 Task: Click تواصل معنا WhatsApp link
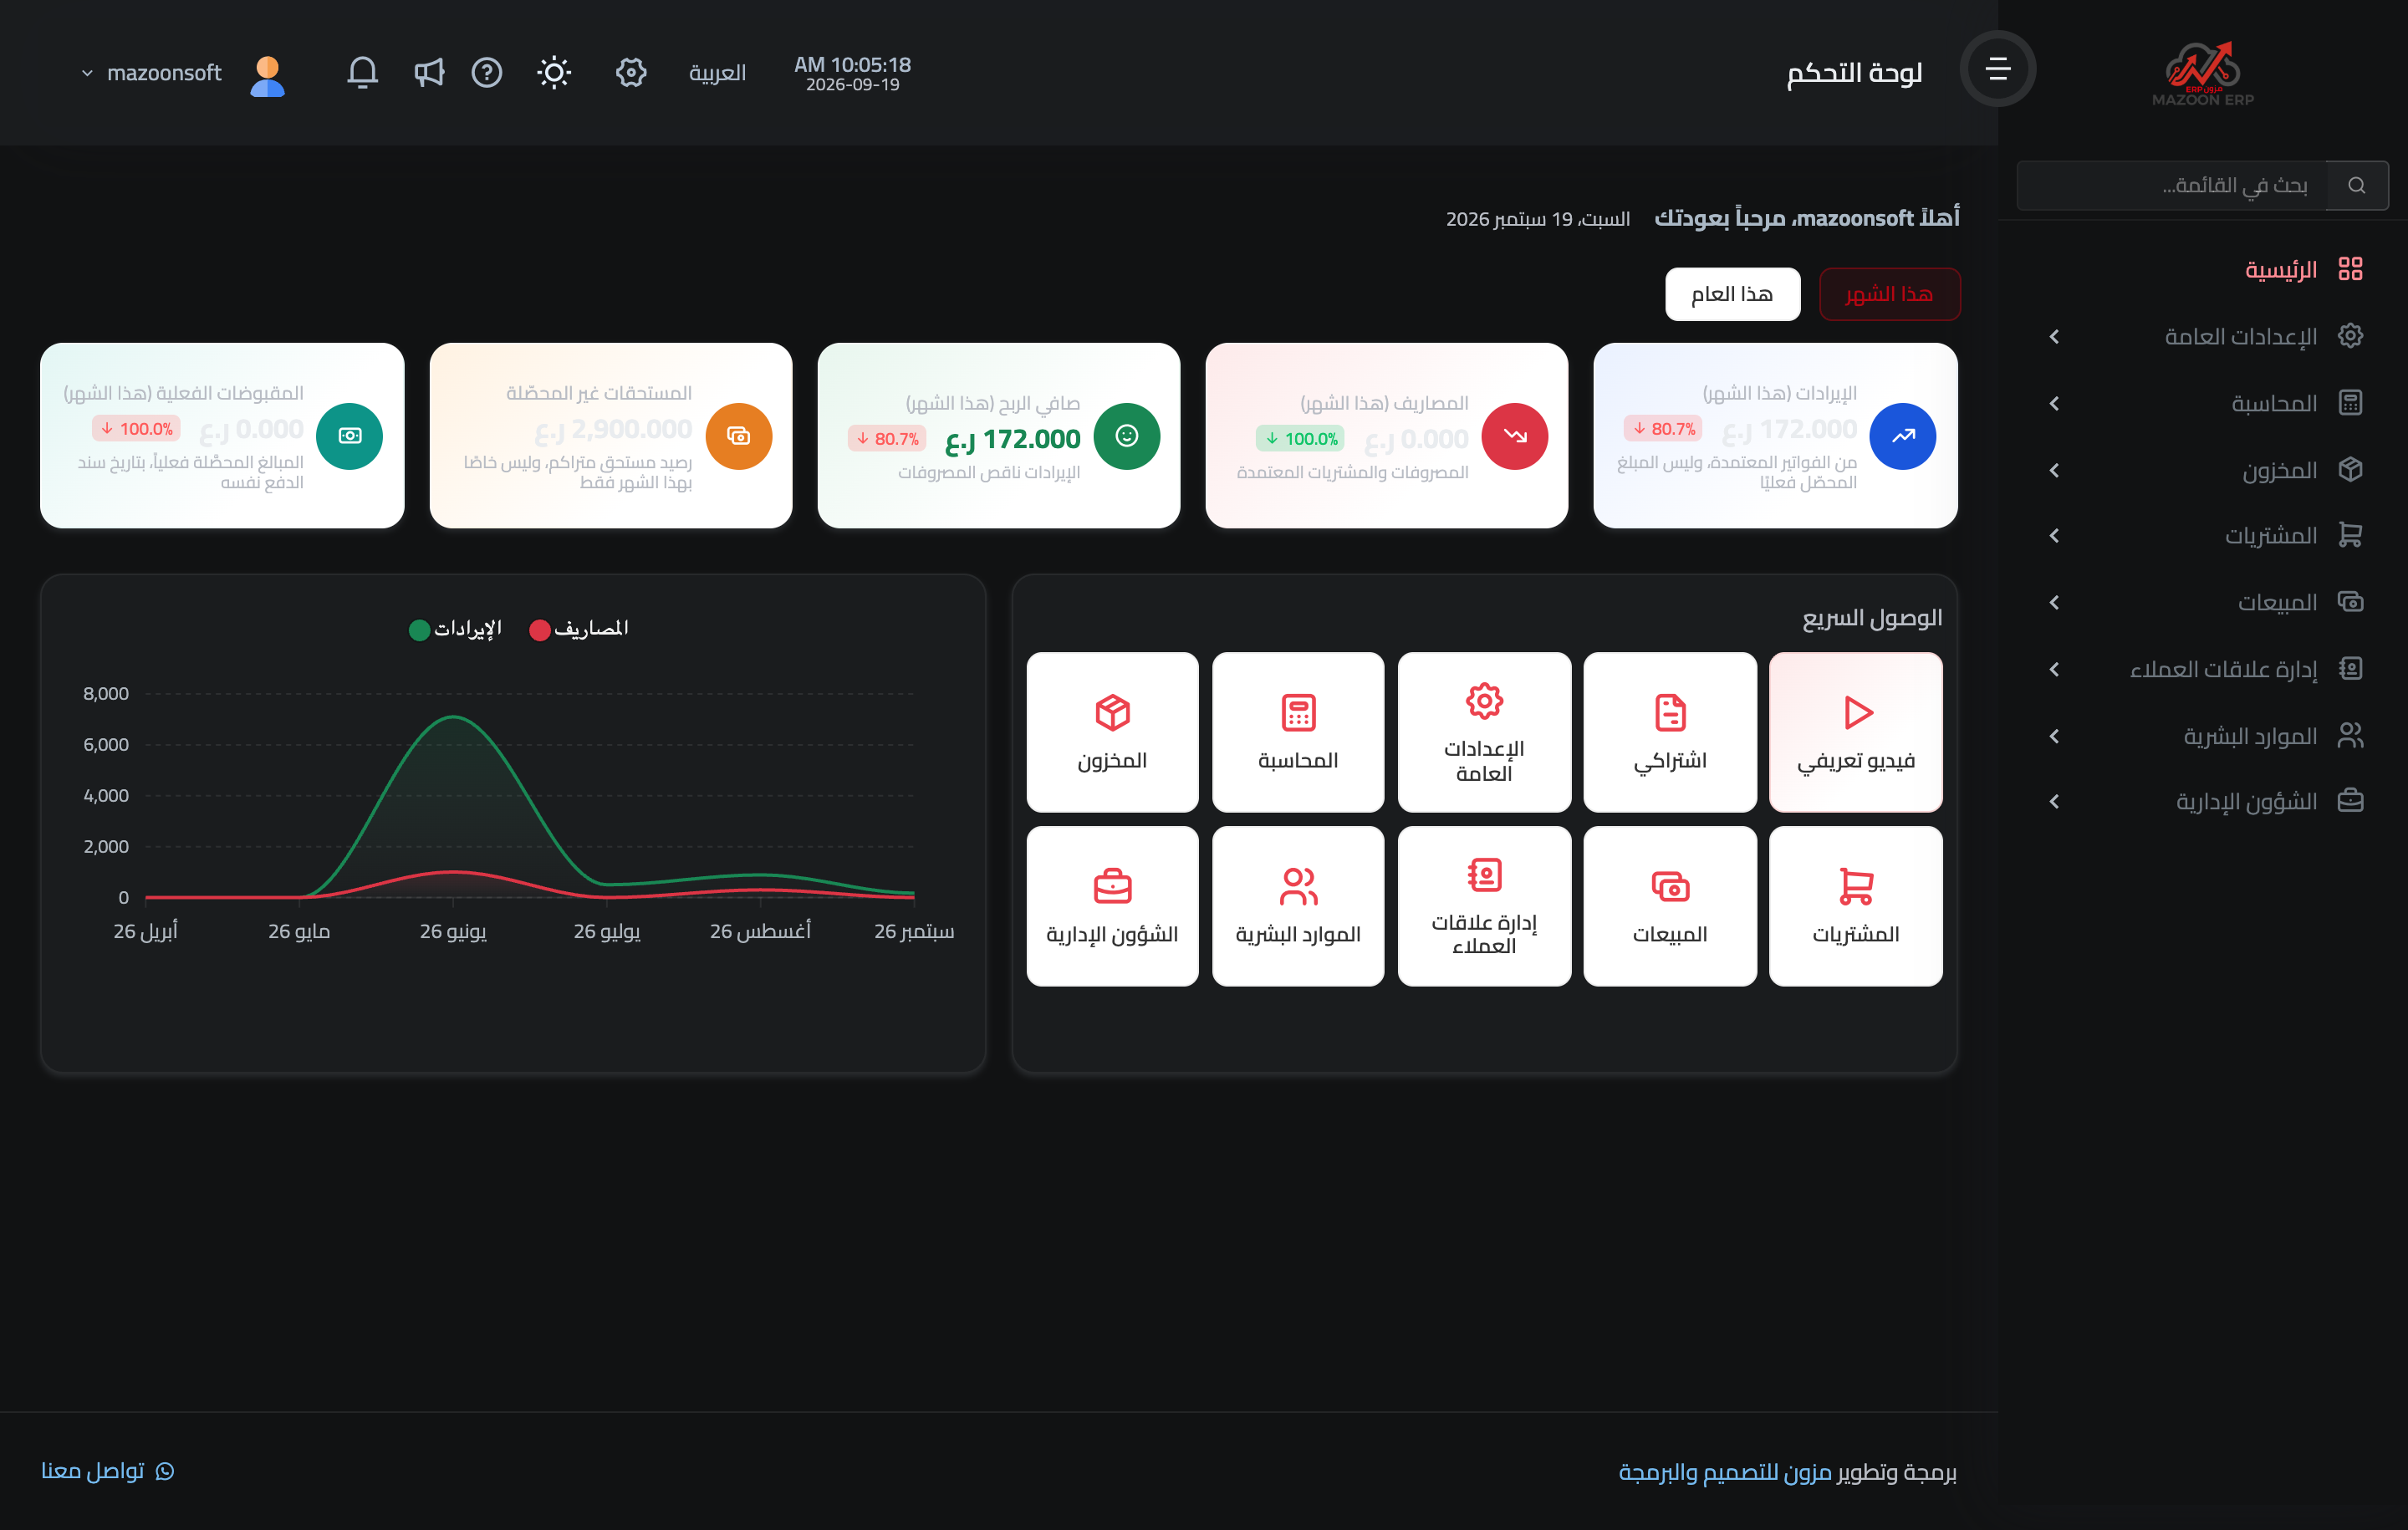(x=108, y=1471)
